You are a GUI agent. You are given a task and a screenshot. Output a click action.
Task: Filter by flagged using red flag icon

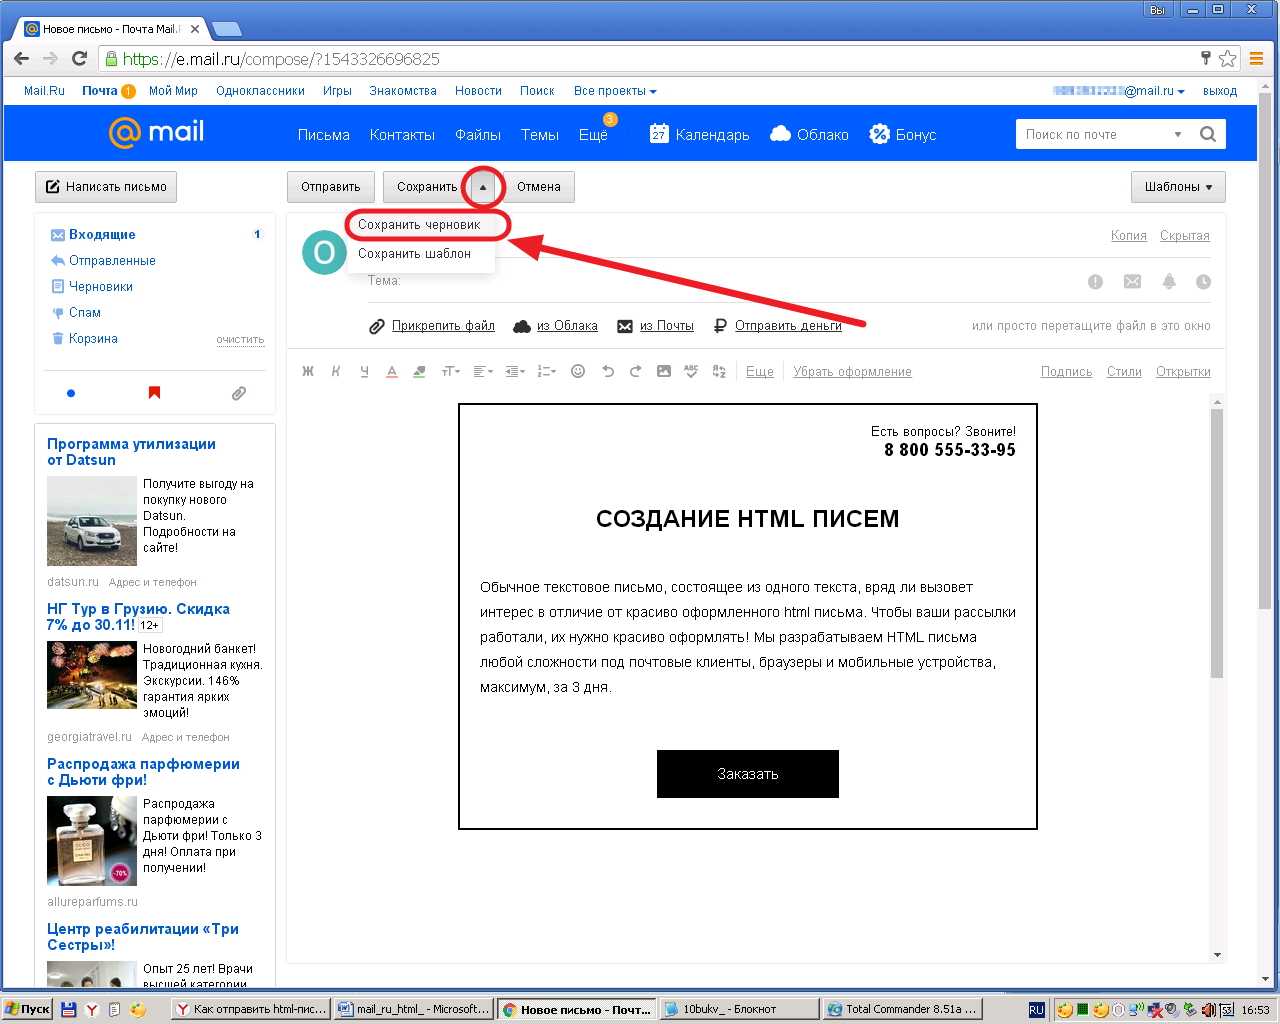(x=154, y=393)
